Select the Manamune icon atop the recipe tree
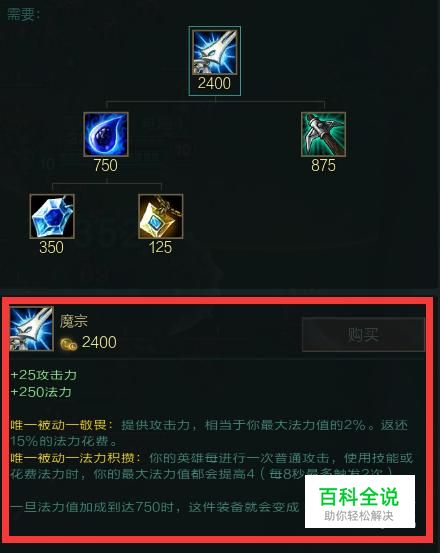This screenshot has height=553, width=440. pyautogui.click(x=215, y=52)
